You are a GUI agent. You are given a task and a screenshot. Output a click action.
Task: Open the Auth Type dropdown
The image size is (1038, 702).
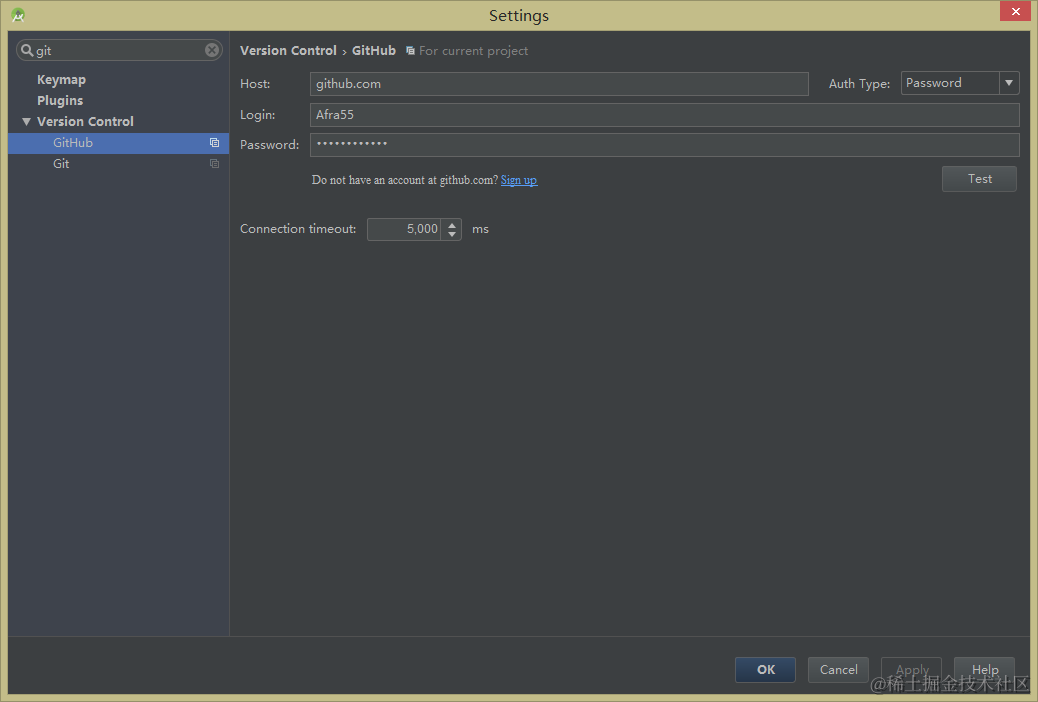click(1009, 83)
